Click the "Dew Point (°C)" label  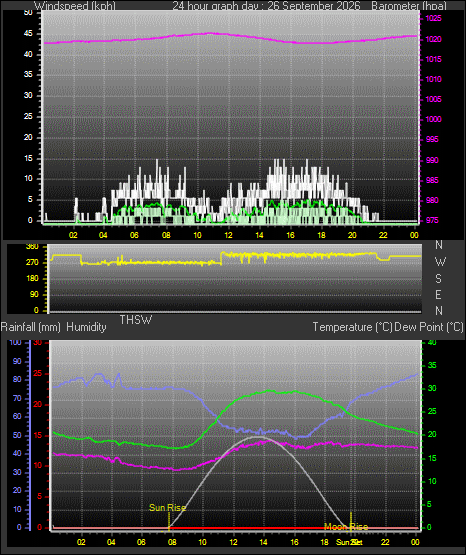click(429, 327)
